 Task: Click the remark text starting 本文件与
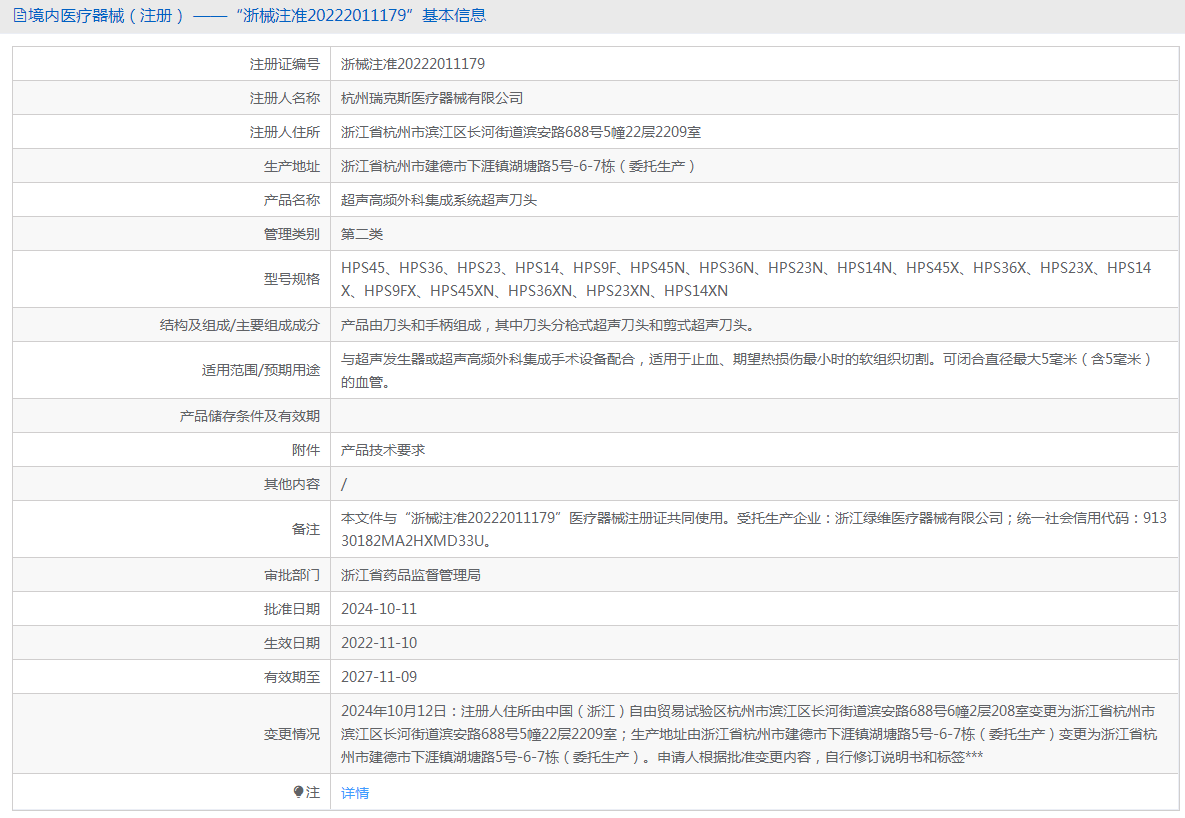(x=753, y=529)
